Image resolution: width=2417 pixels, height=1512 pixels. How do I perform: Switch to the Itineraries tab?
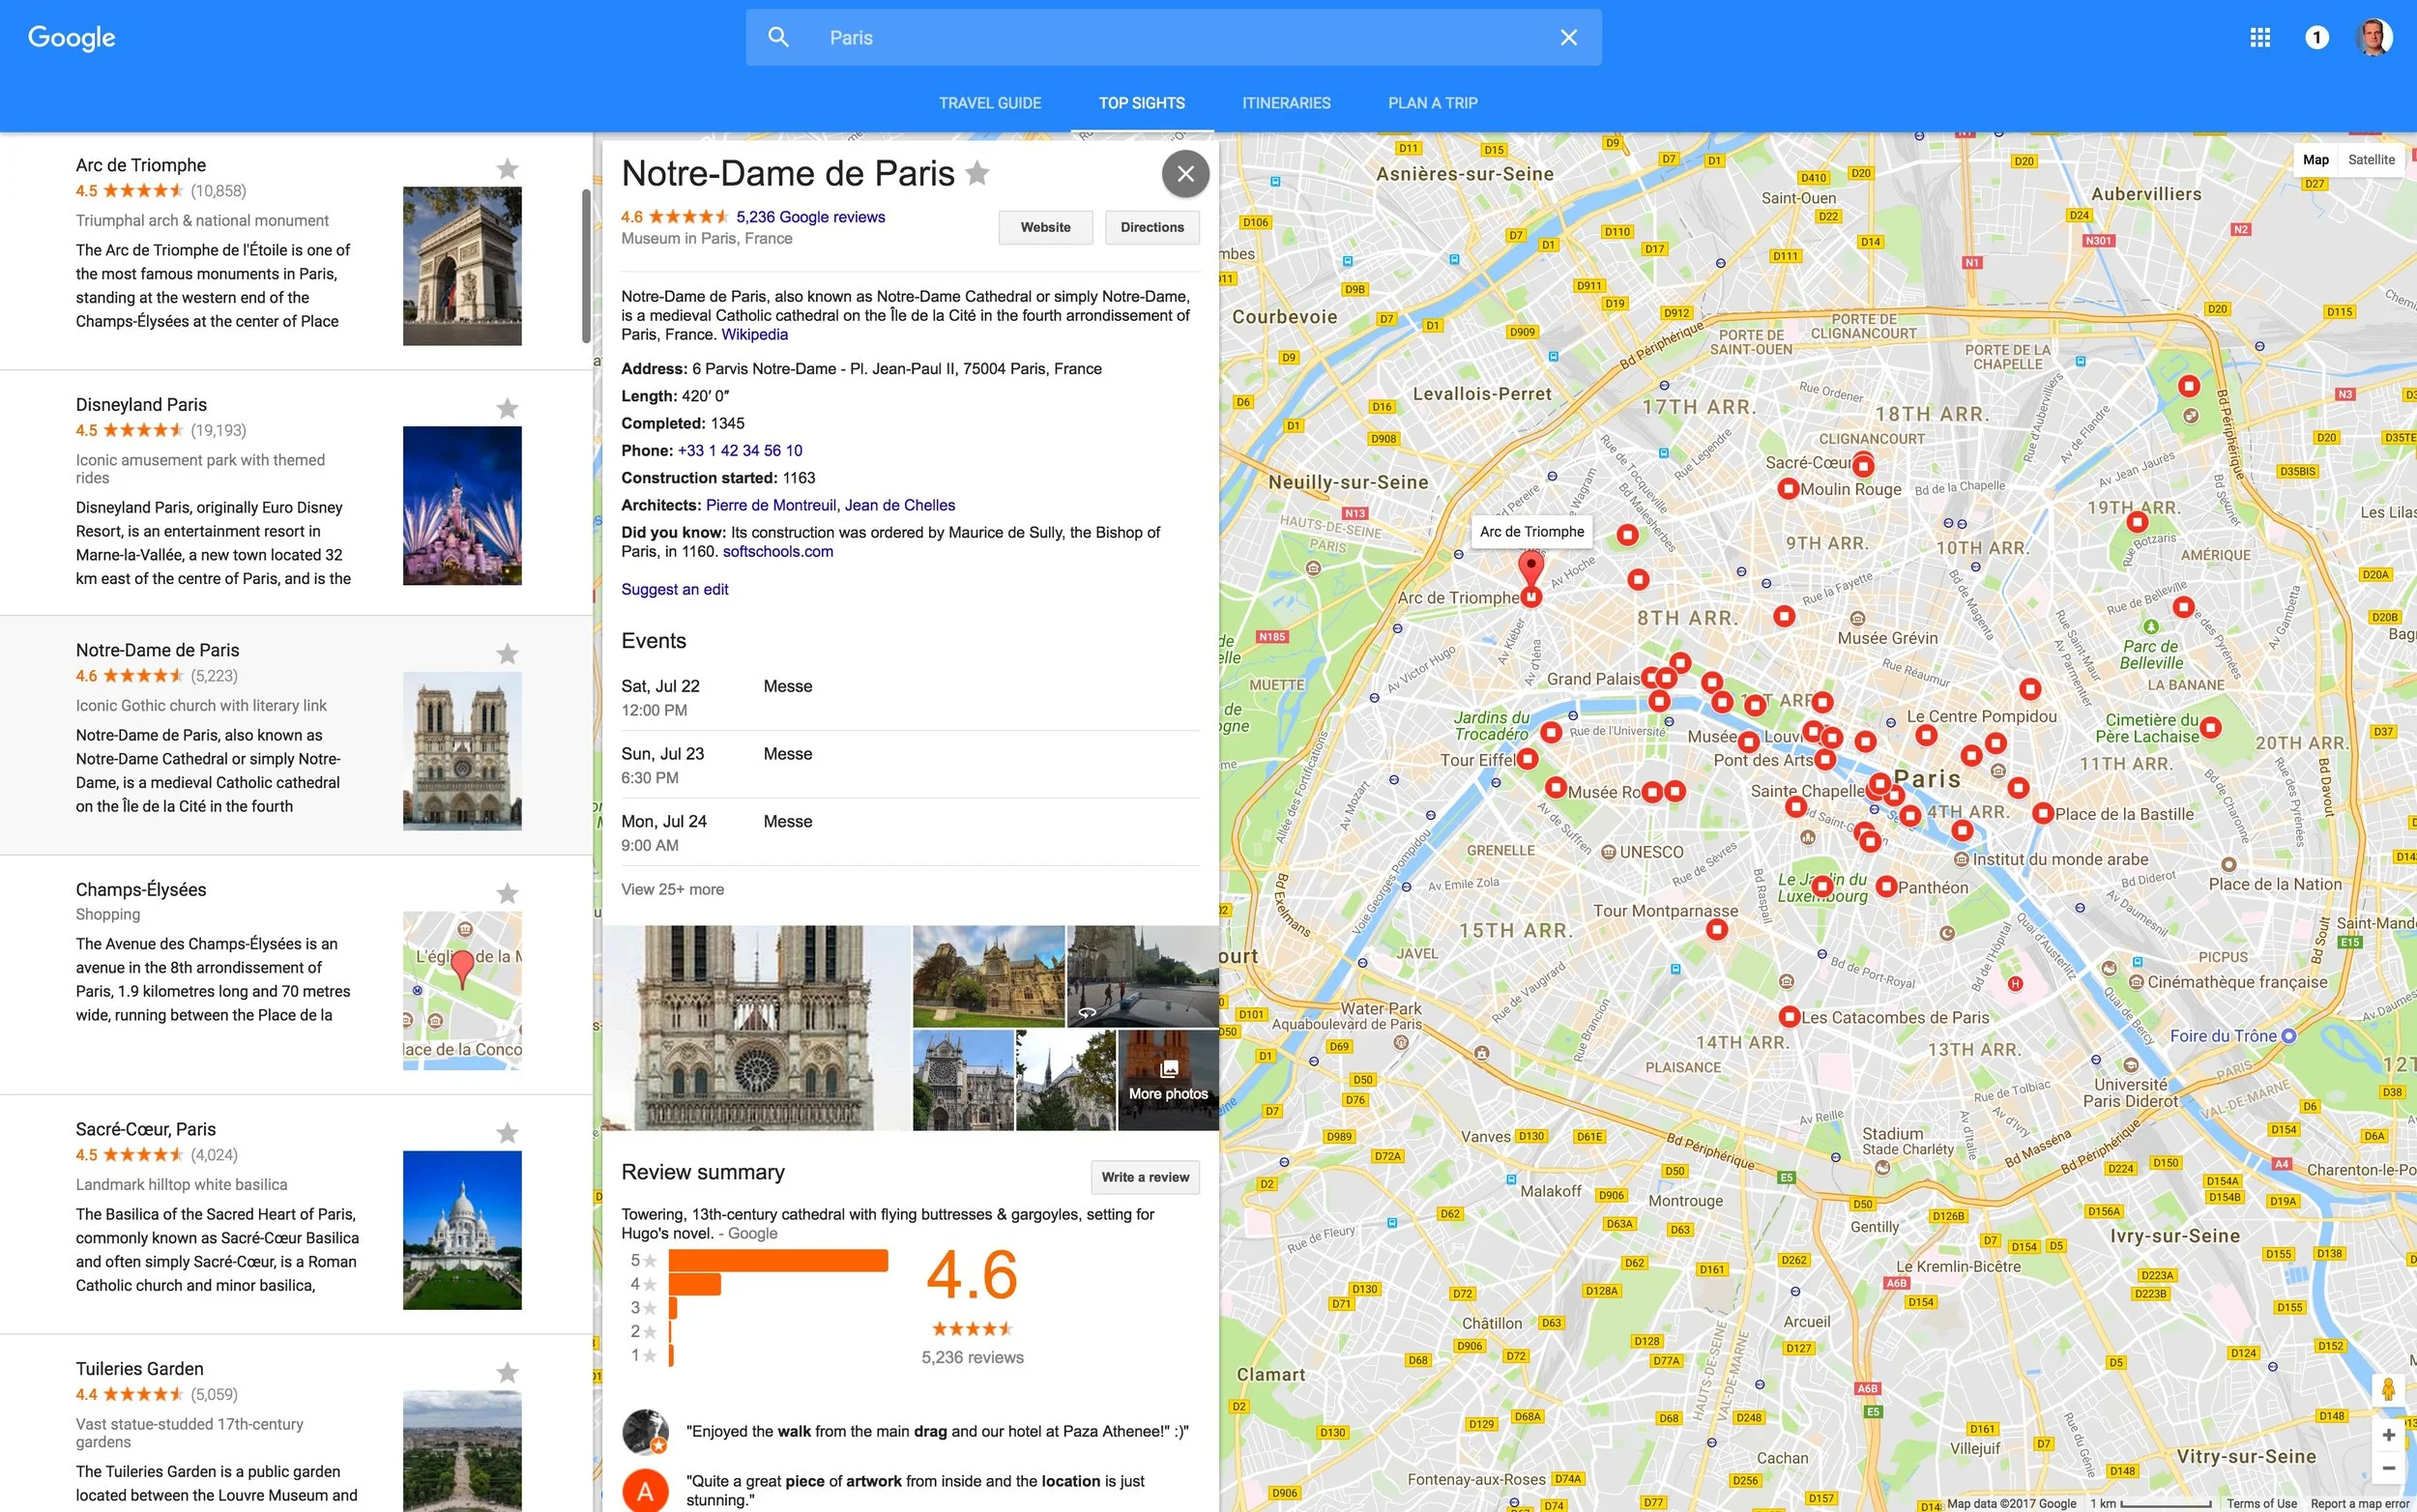click(1286, 103)
